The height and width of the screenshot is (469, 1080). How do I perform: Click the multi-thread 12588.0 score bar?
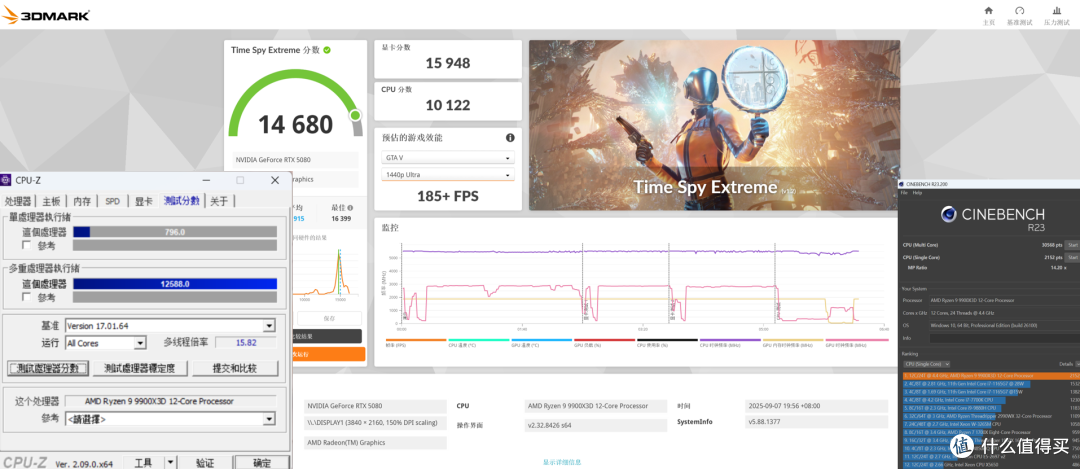[174, 284]
